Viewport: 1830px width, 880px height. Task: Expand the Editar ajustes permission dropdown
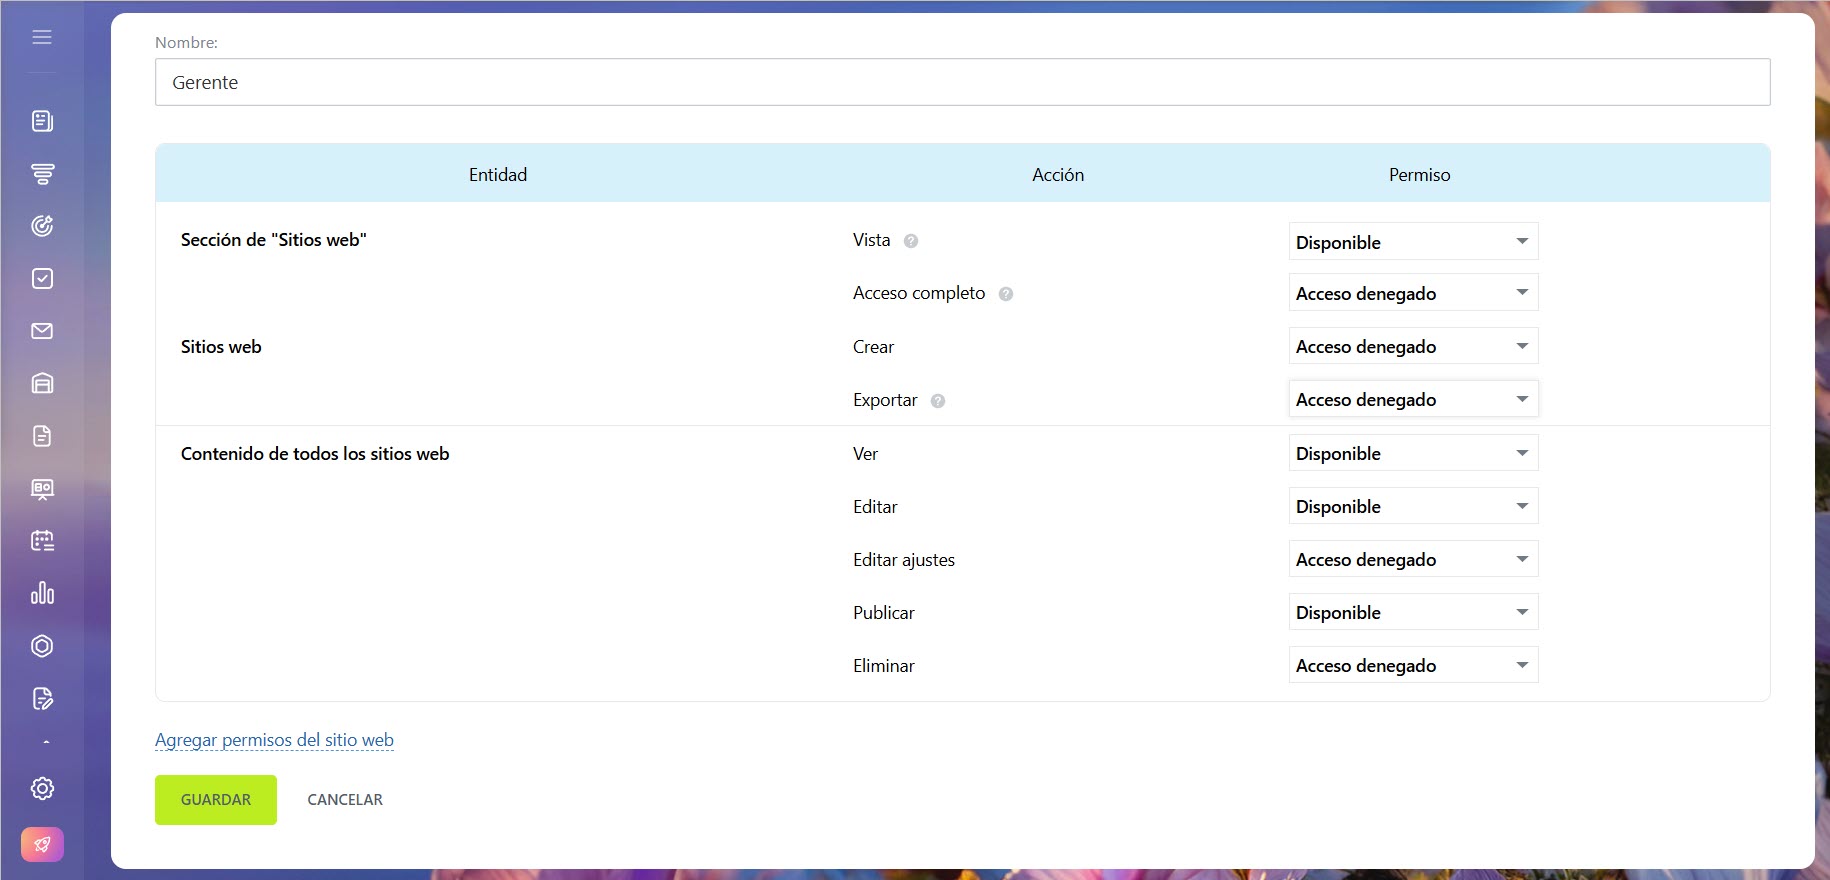point(1412,560)
